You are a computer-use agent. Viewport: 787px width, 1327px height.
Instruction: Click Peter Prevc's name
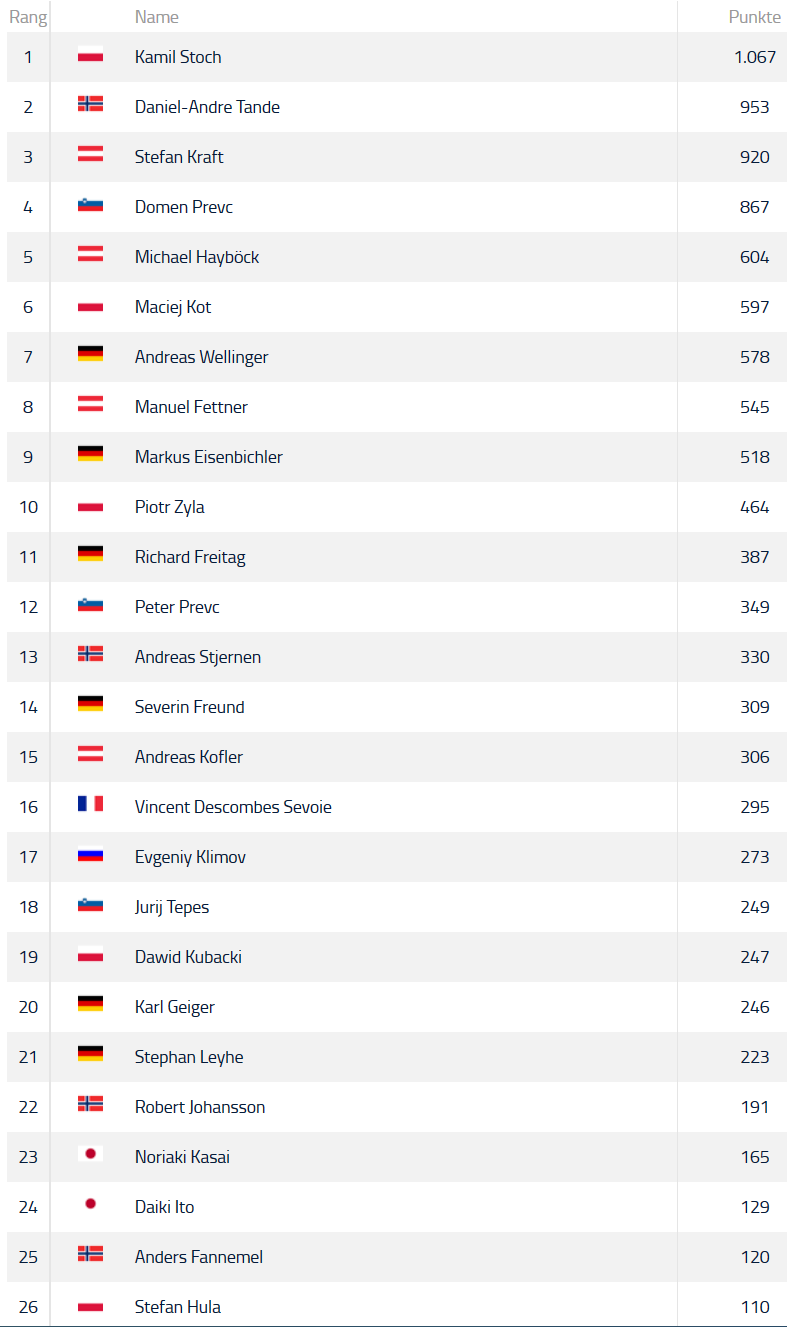point(177,607)
